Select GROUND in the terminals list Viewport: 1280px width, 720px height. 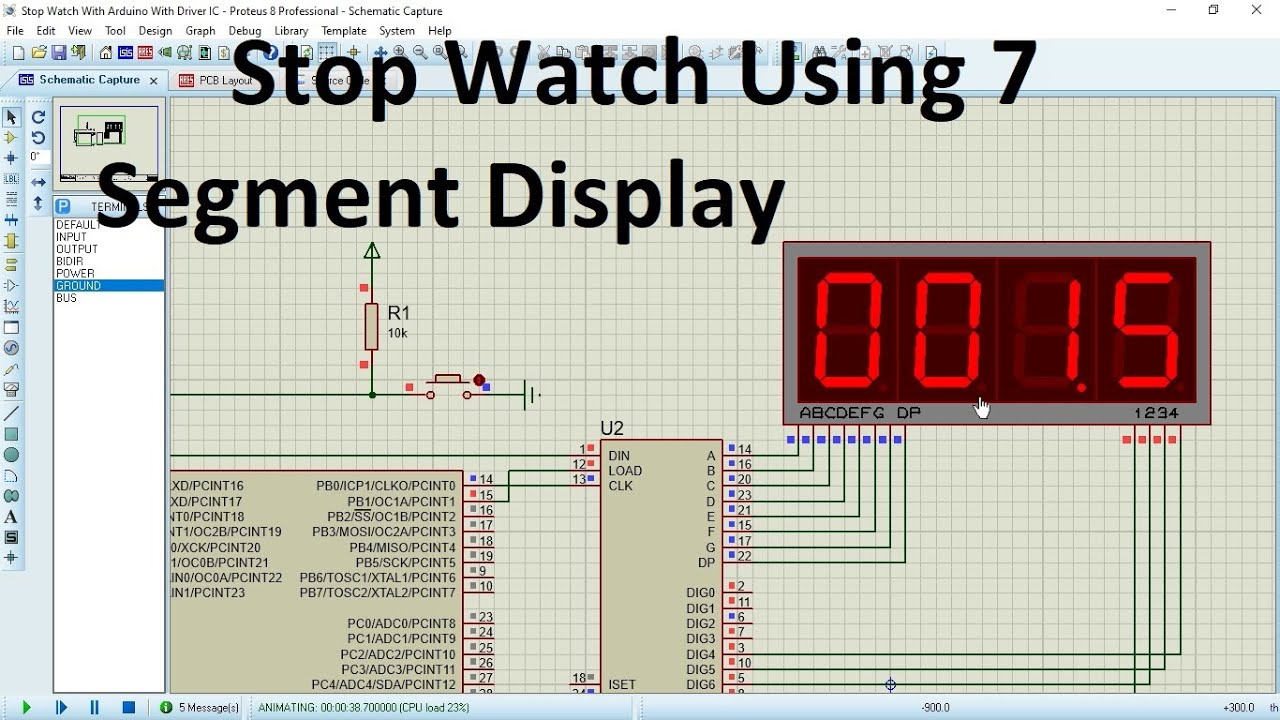tap(109, 285)
